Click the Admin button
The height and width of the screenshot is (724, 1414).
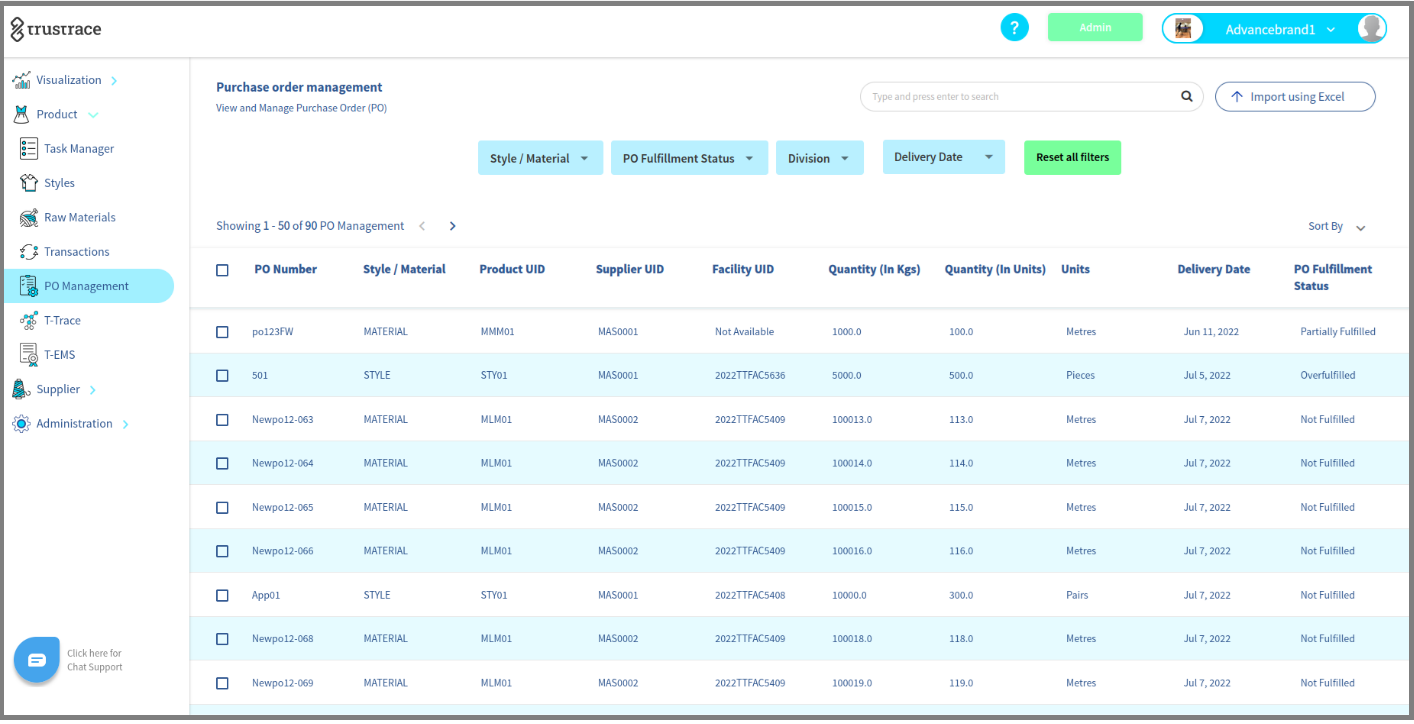click(x=1095, y=28)
